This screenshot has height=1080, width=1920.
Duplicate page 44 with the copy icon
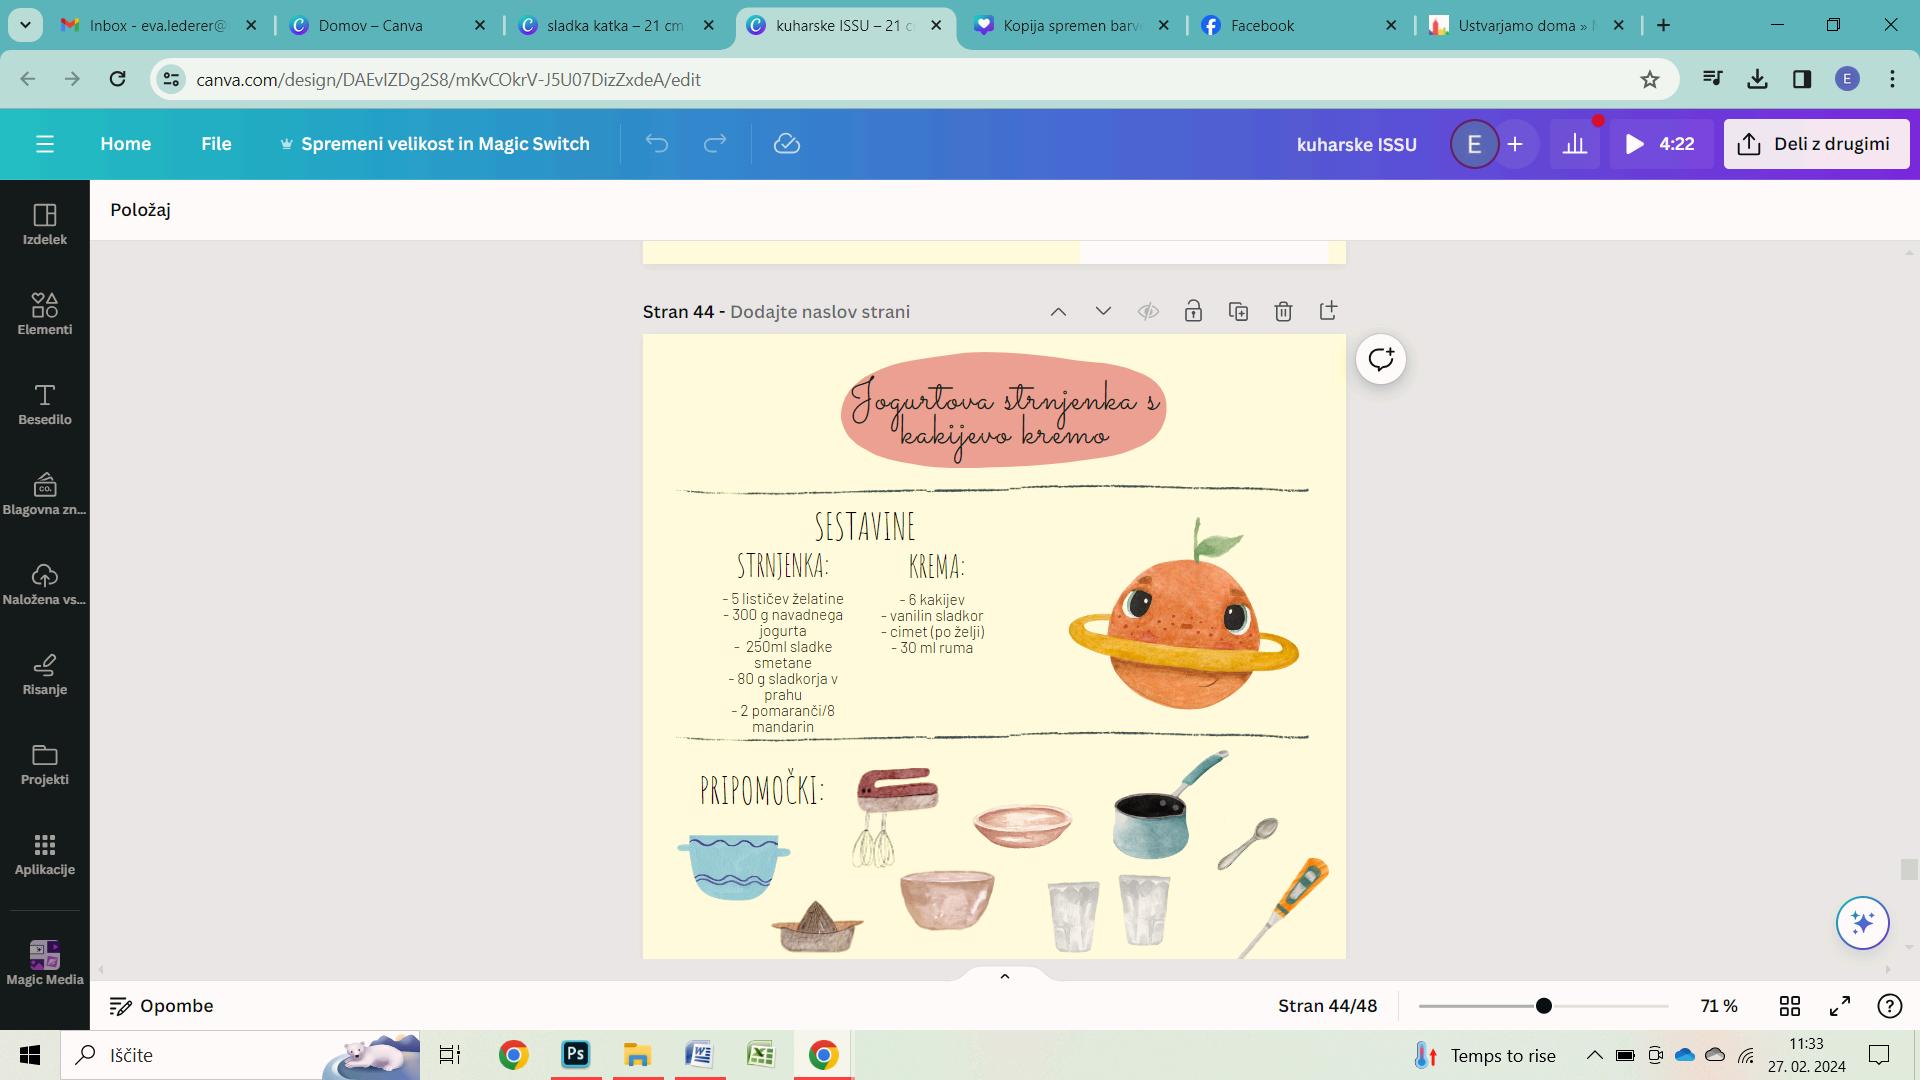pyautogui.click(x=1238, y=312)
